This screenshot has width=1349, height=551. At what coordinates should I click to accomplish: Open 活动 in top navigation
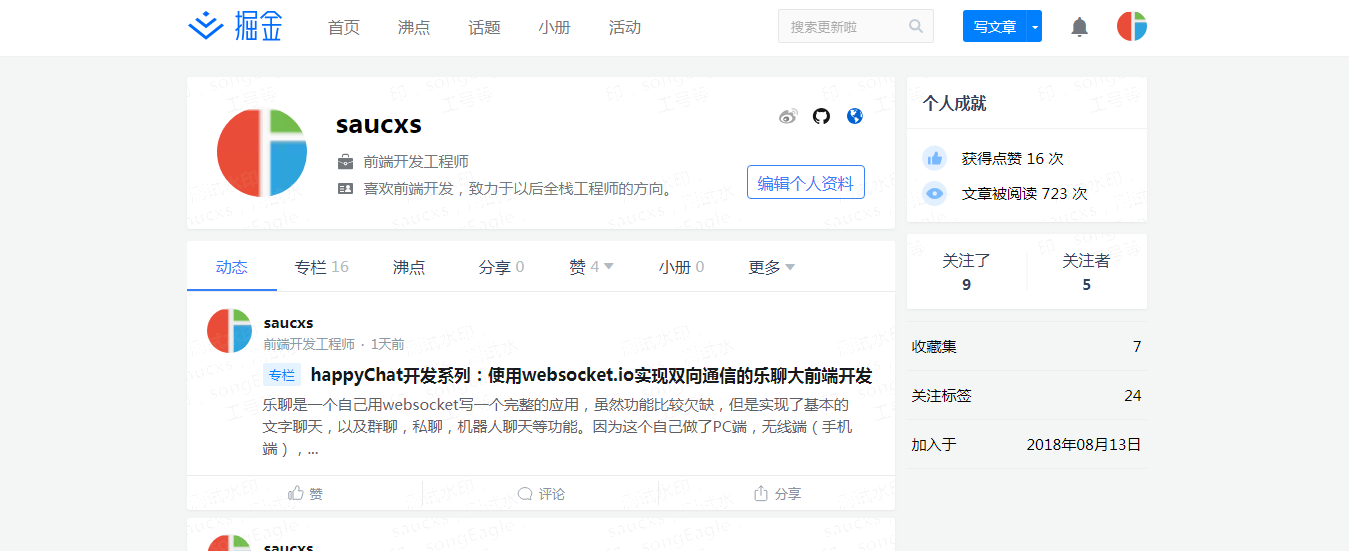624,27
